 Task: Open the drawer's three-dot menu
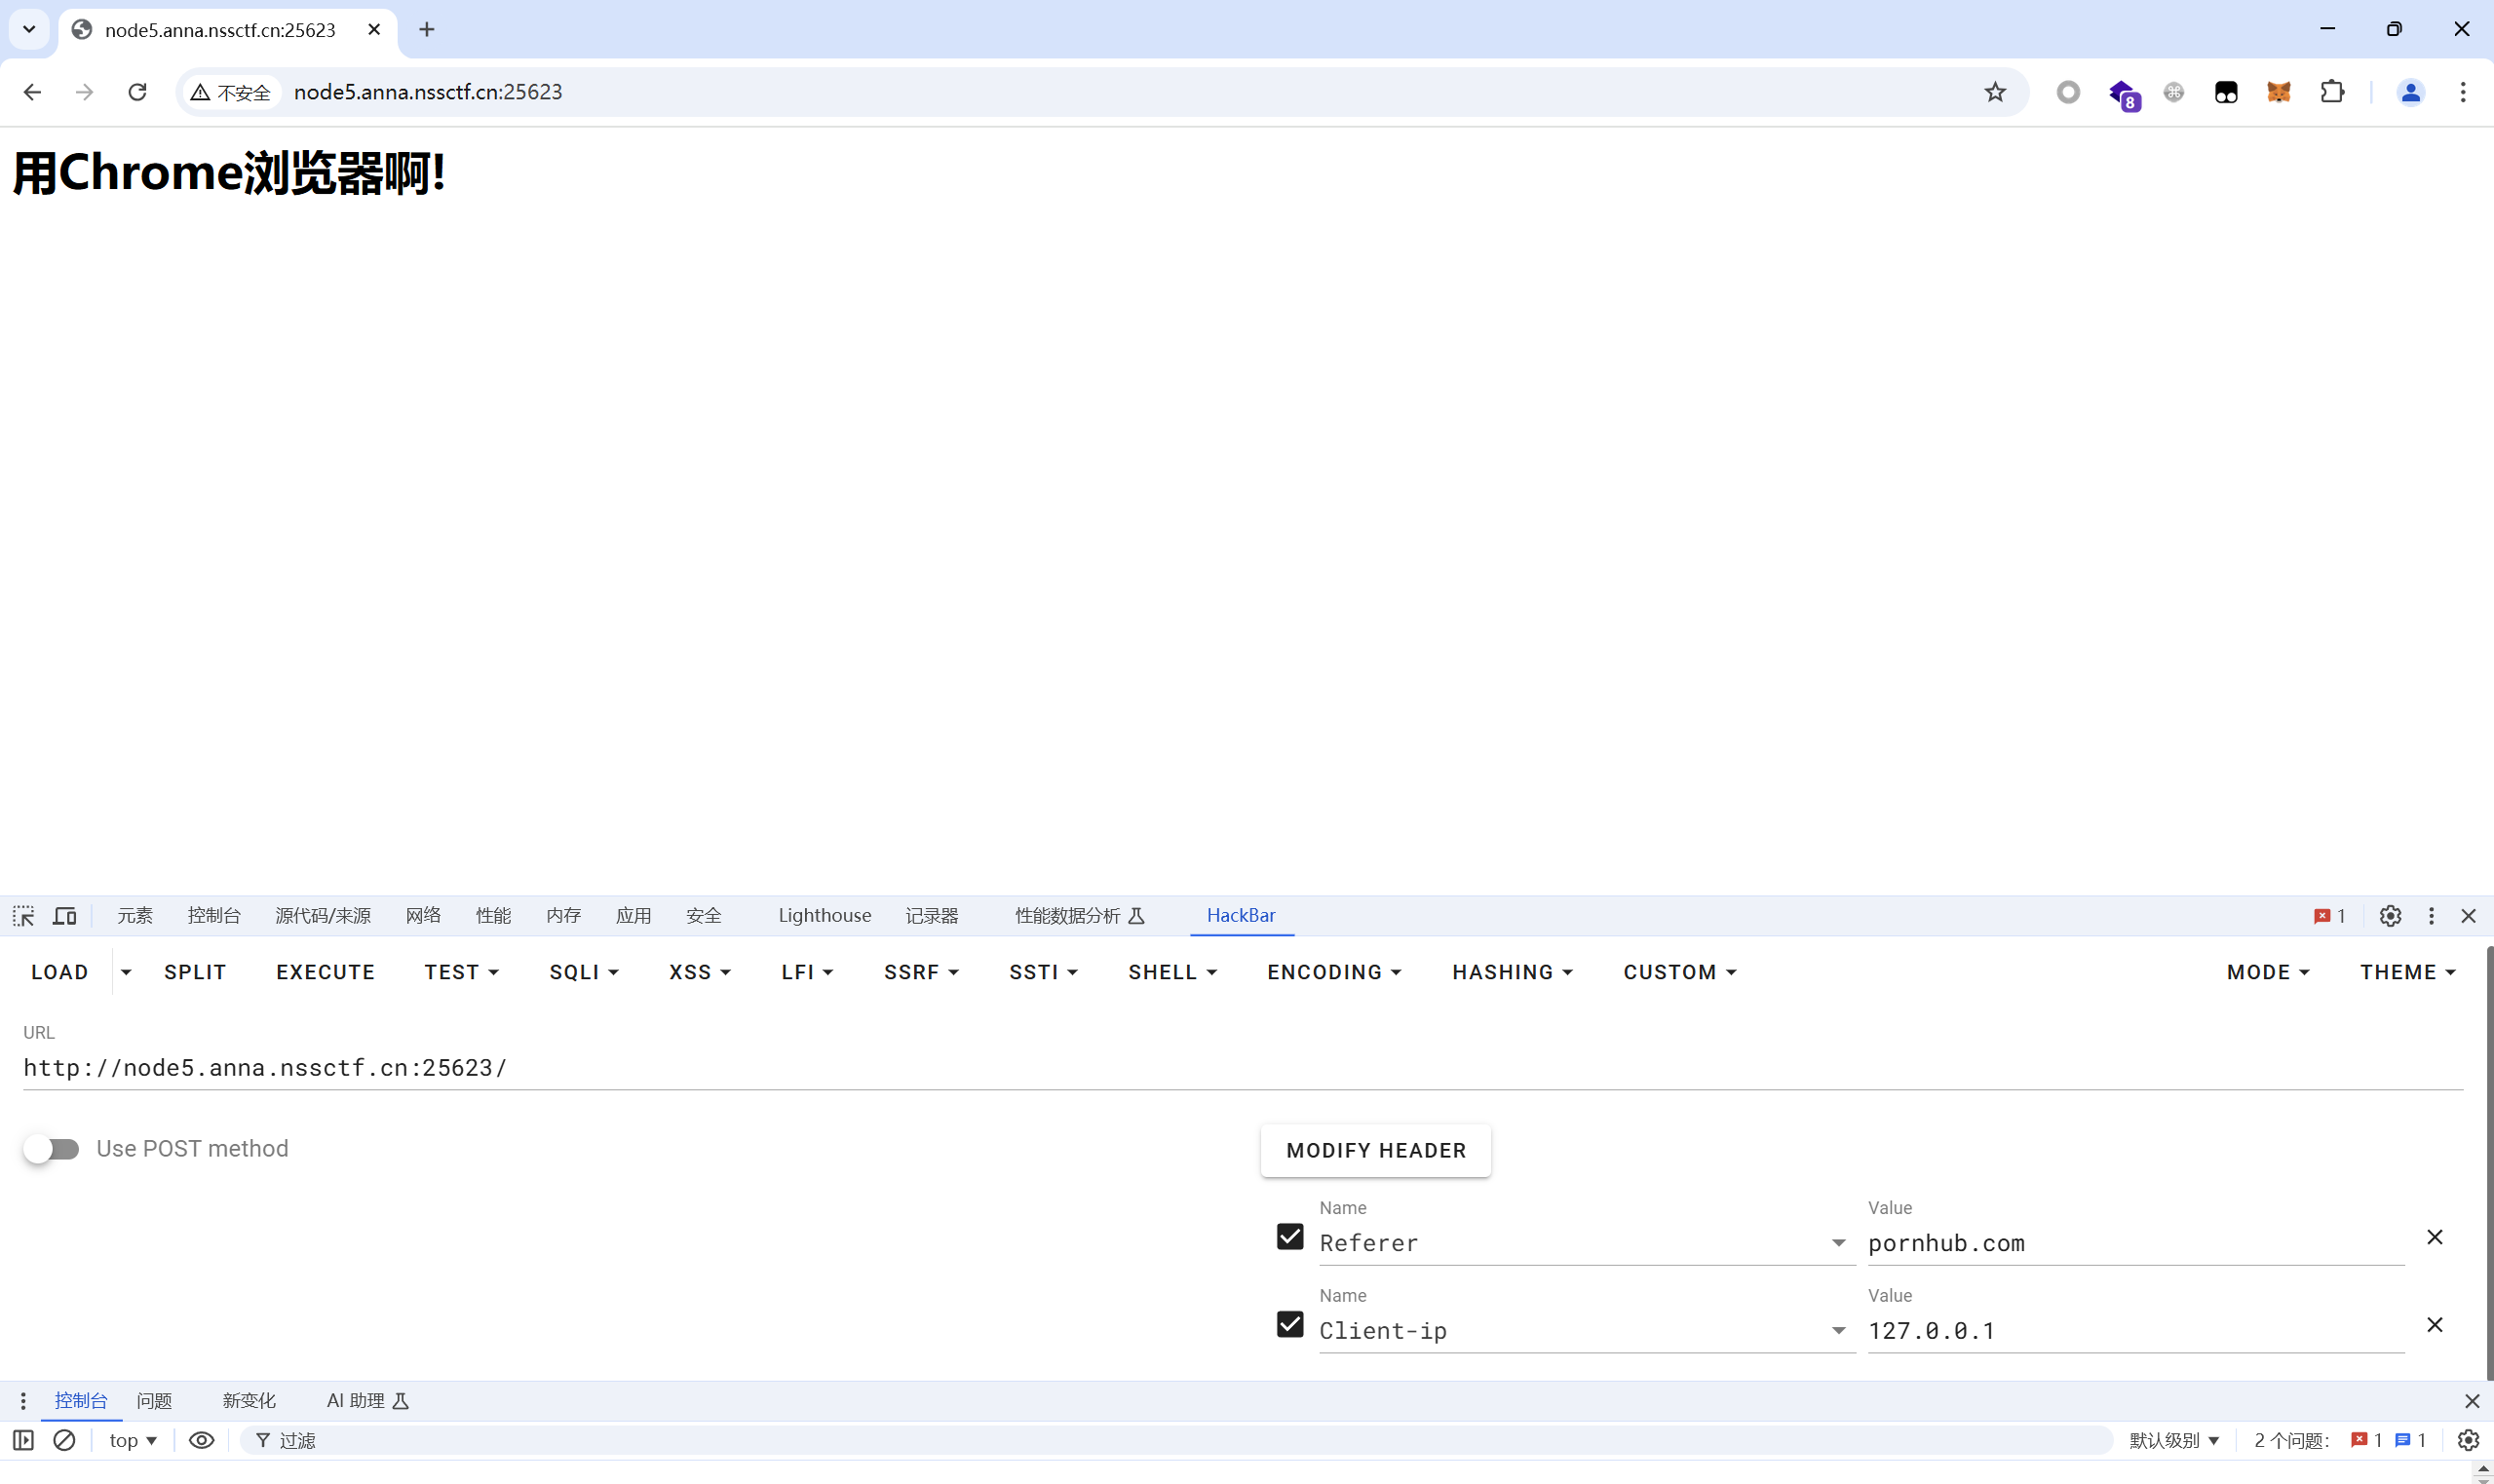(23, 1401)
